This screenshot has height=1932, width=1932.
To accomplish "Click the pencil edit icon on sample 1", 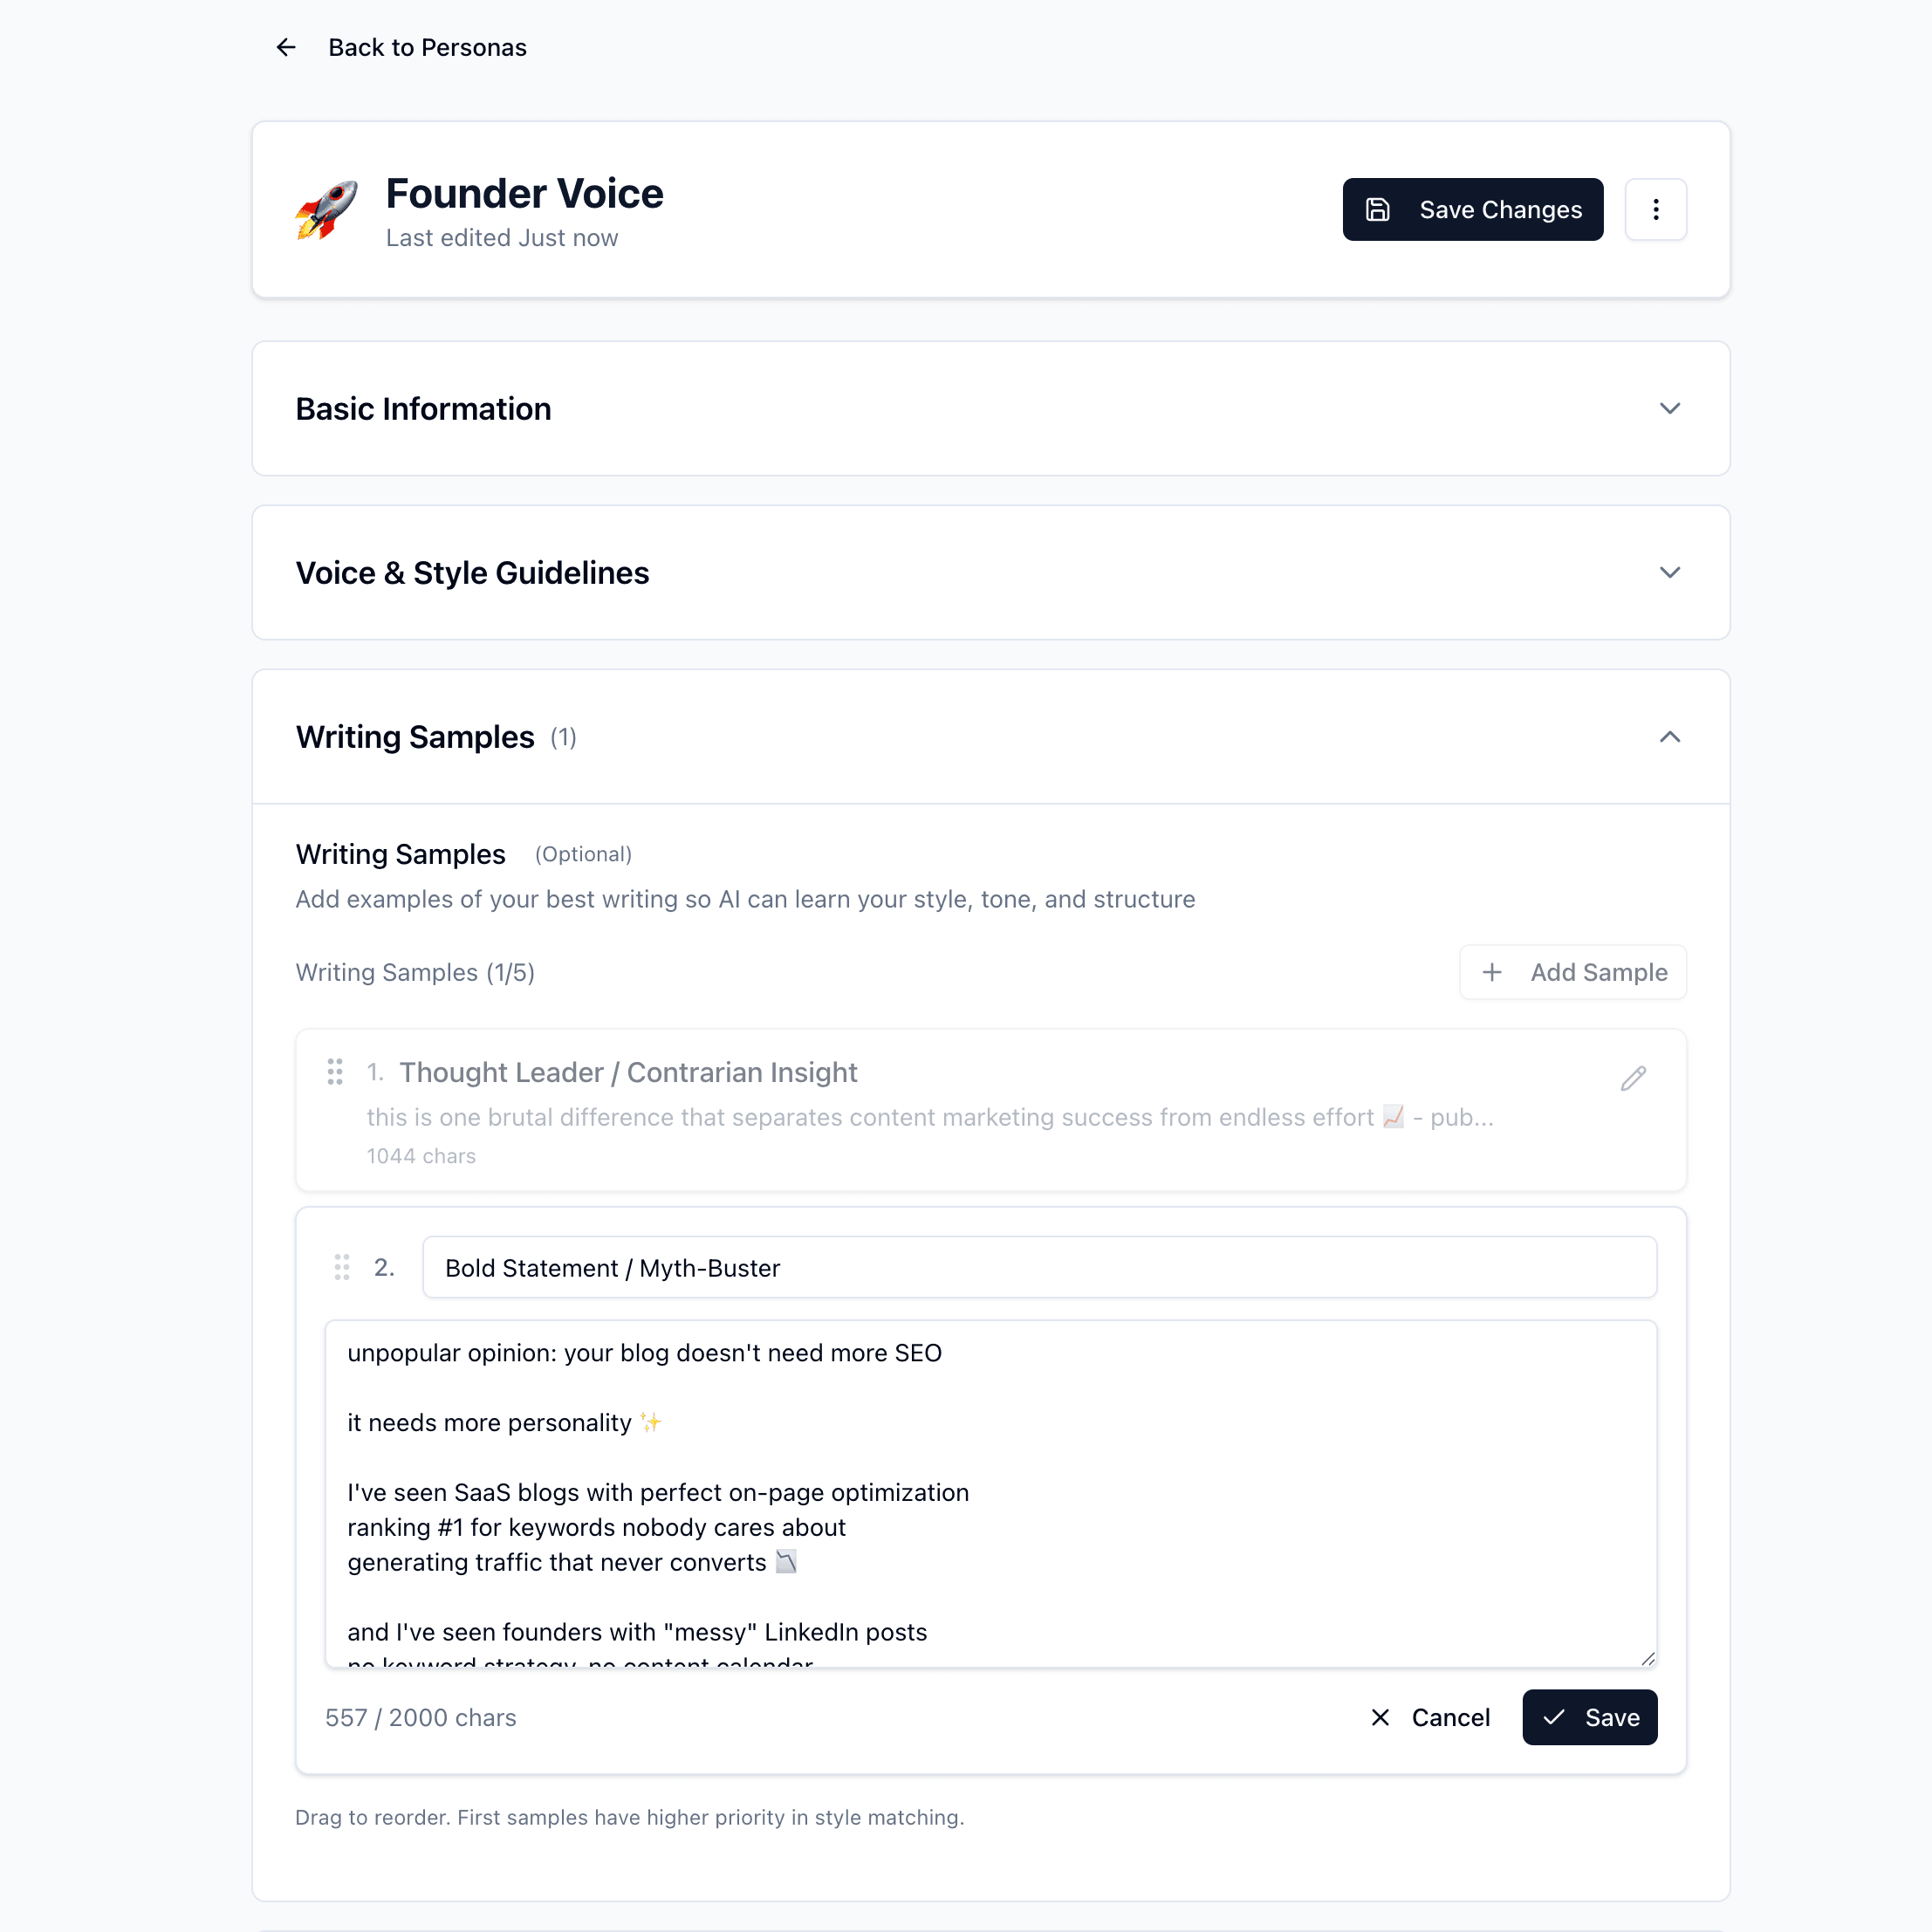I will pos(1633,1078).
